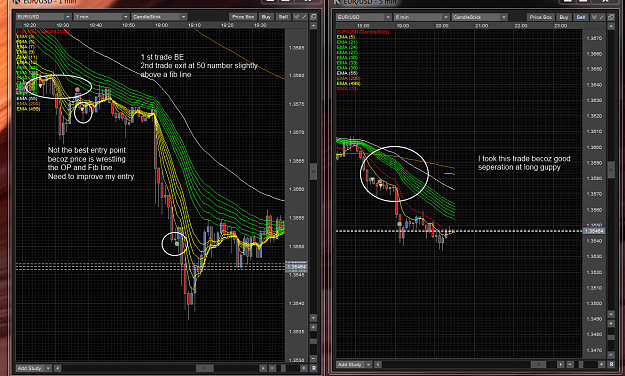
Task: Click vertical zoom in plus, 5 min chart
Action: [611, 324]
